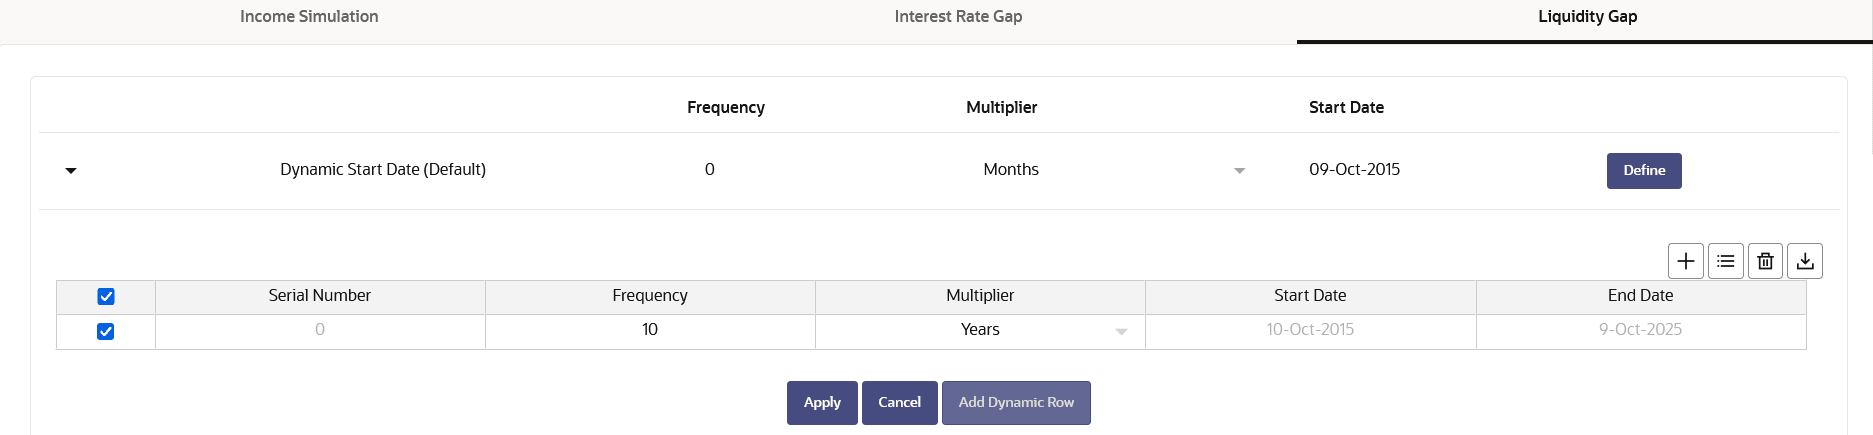Switch to Interest Rate Gap tab

tap(958, 17)
